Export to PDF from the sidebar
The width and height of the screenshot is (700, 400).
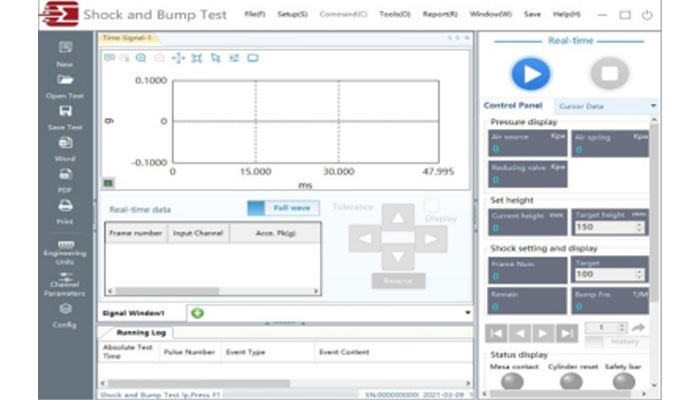pyautogui.click(x=65, y=175)
